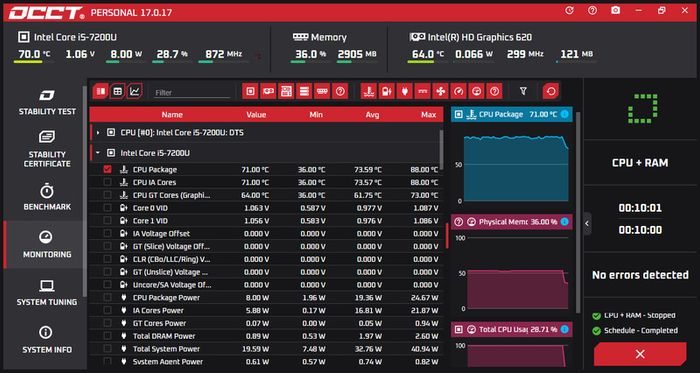Open info for CPU Package graph
700x373 pixels.
[x=565, y=114]
